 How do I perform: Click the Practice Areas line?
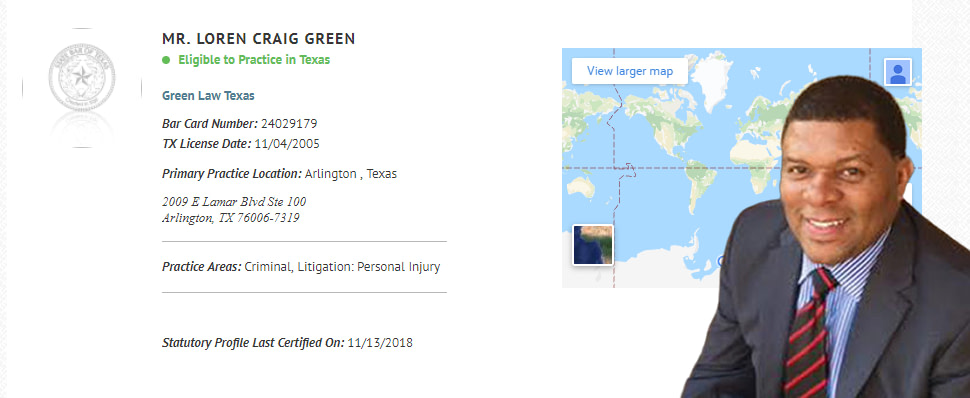pos(301,267)
